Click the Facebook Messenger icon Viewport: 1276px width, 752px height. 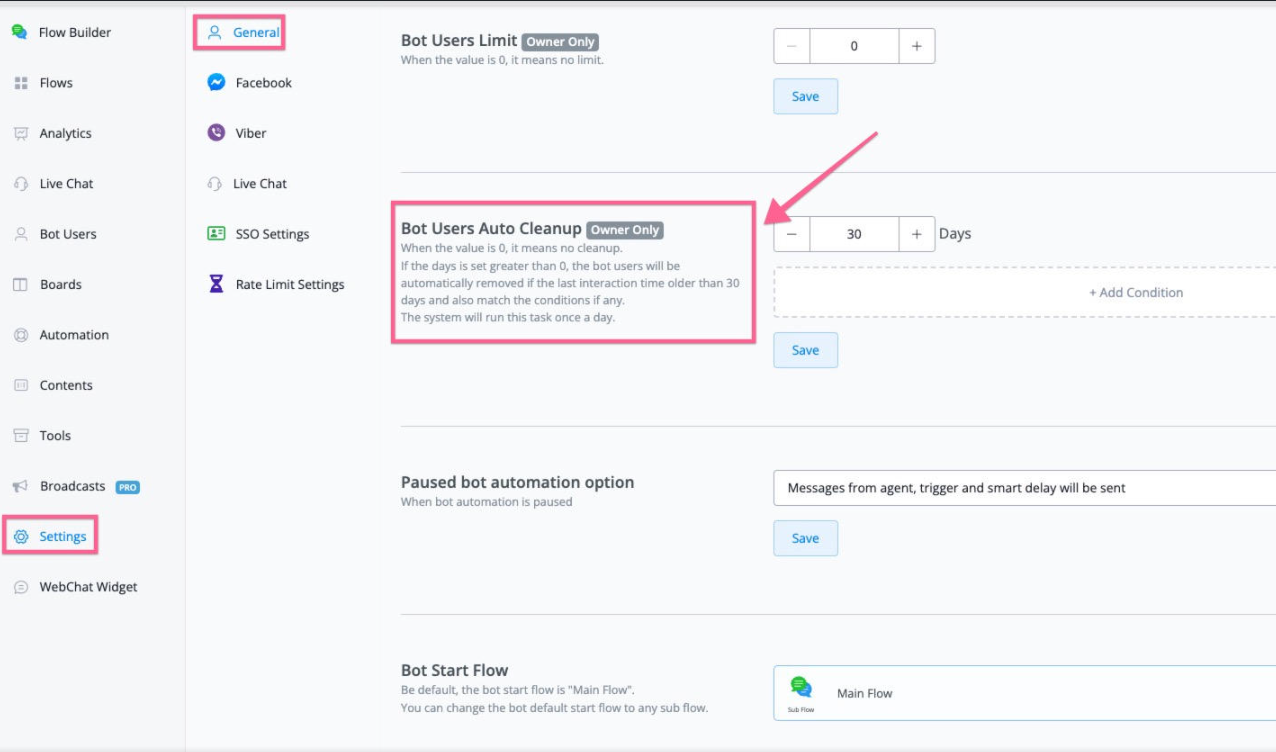pyautogui.click(x=216, y=83)
